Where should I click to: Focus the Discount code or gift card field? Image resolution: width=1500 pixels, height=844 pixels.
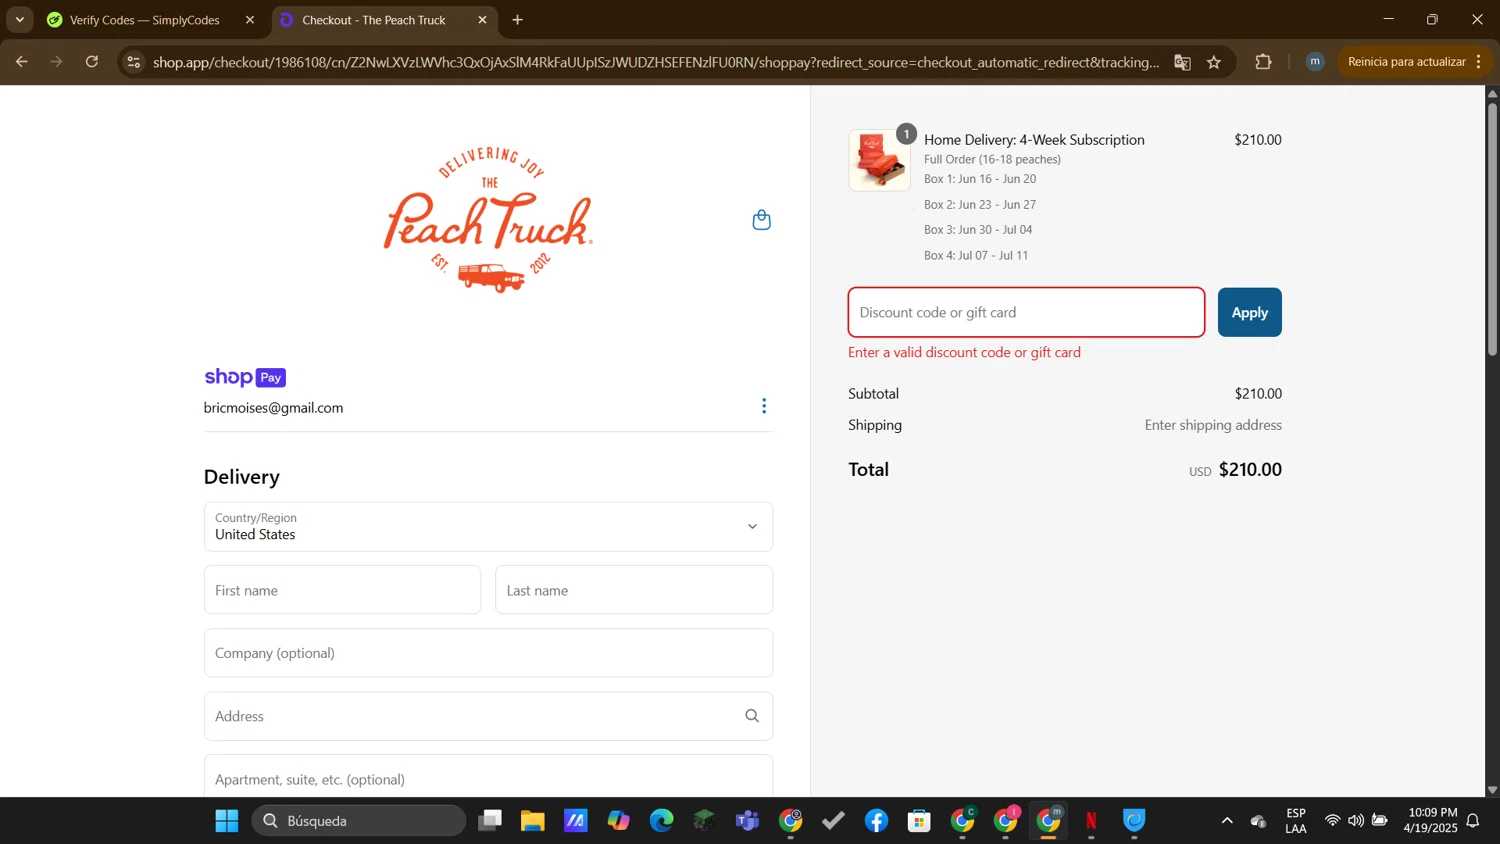pos(1026,312)
